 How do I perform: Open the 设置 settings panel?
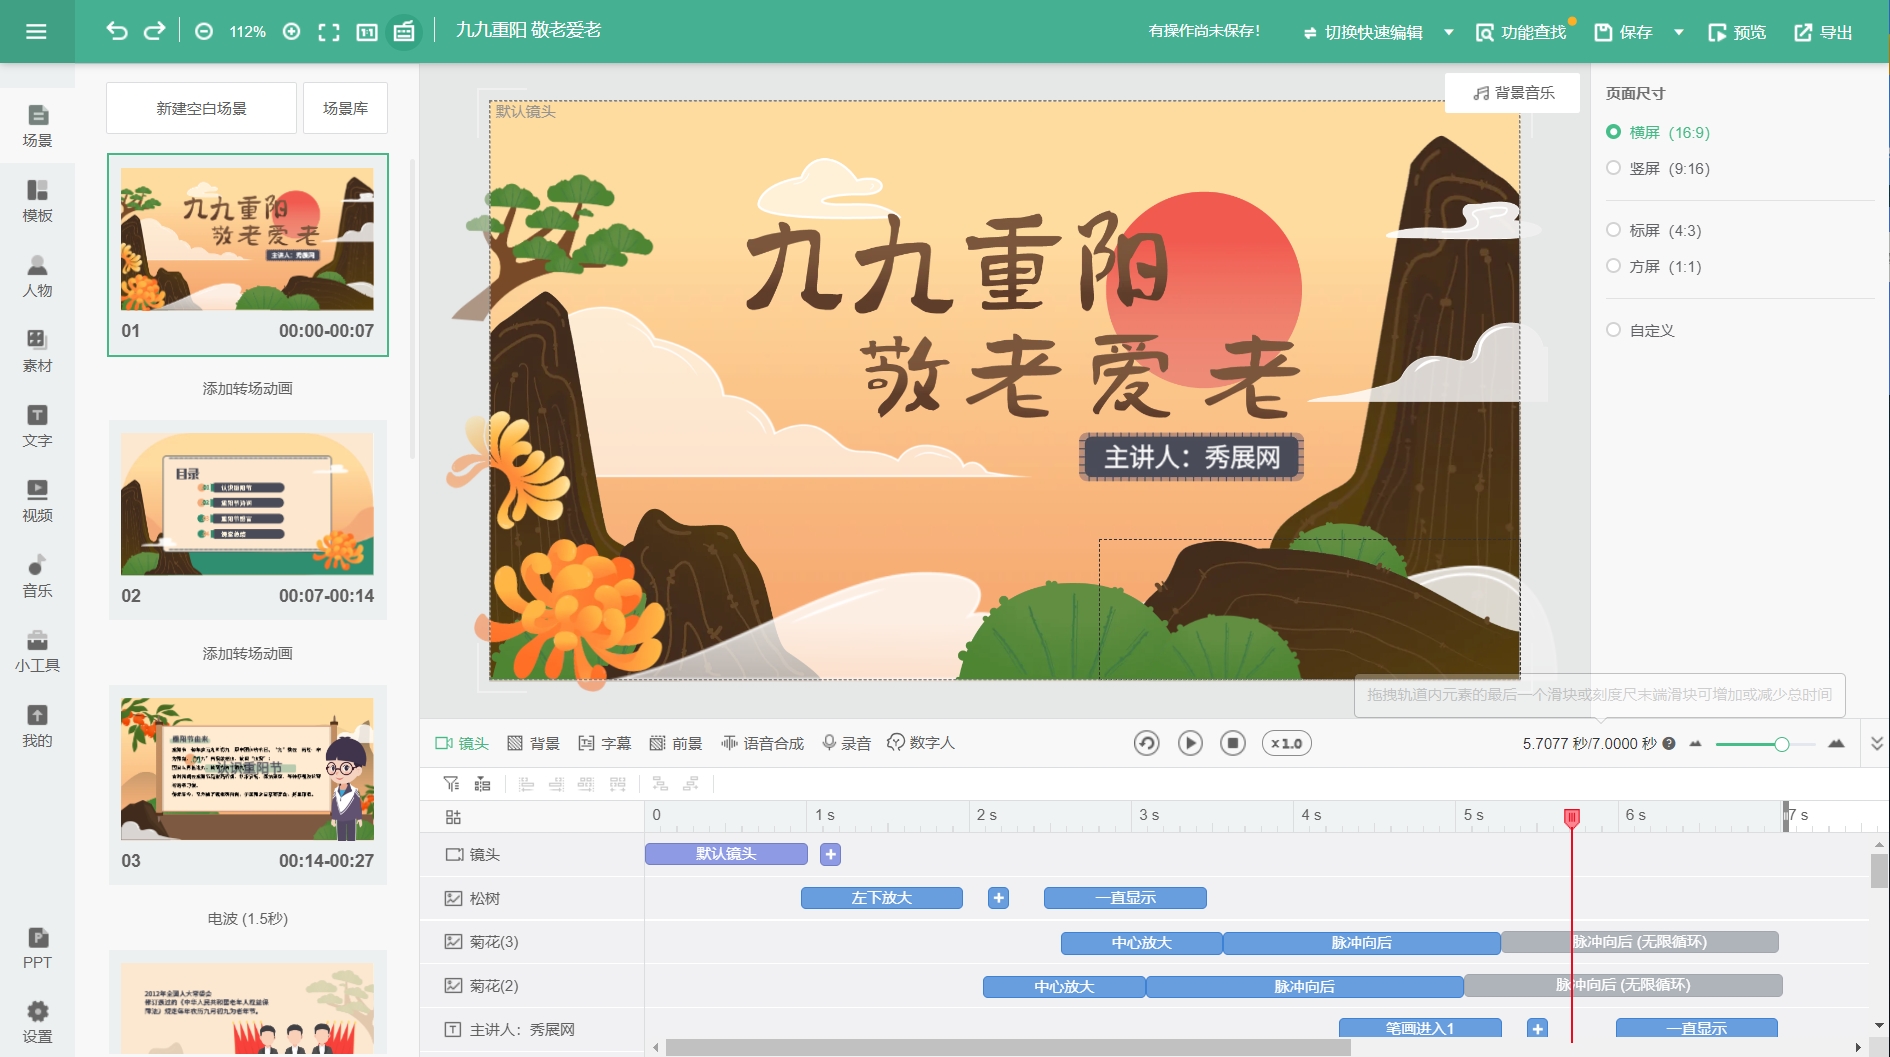point(37,1022)
